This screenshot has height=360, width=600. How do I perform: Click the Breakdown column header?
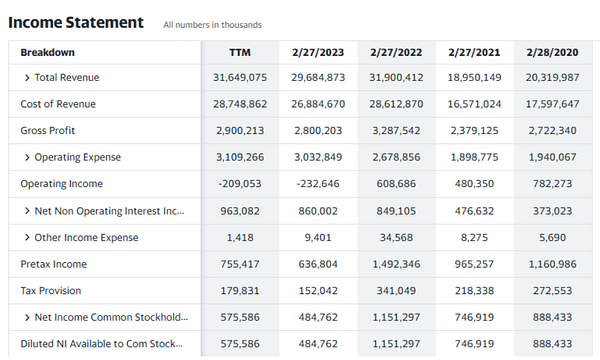click(47, 52)
